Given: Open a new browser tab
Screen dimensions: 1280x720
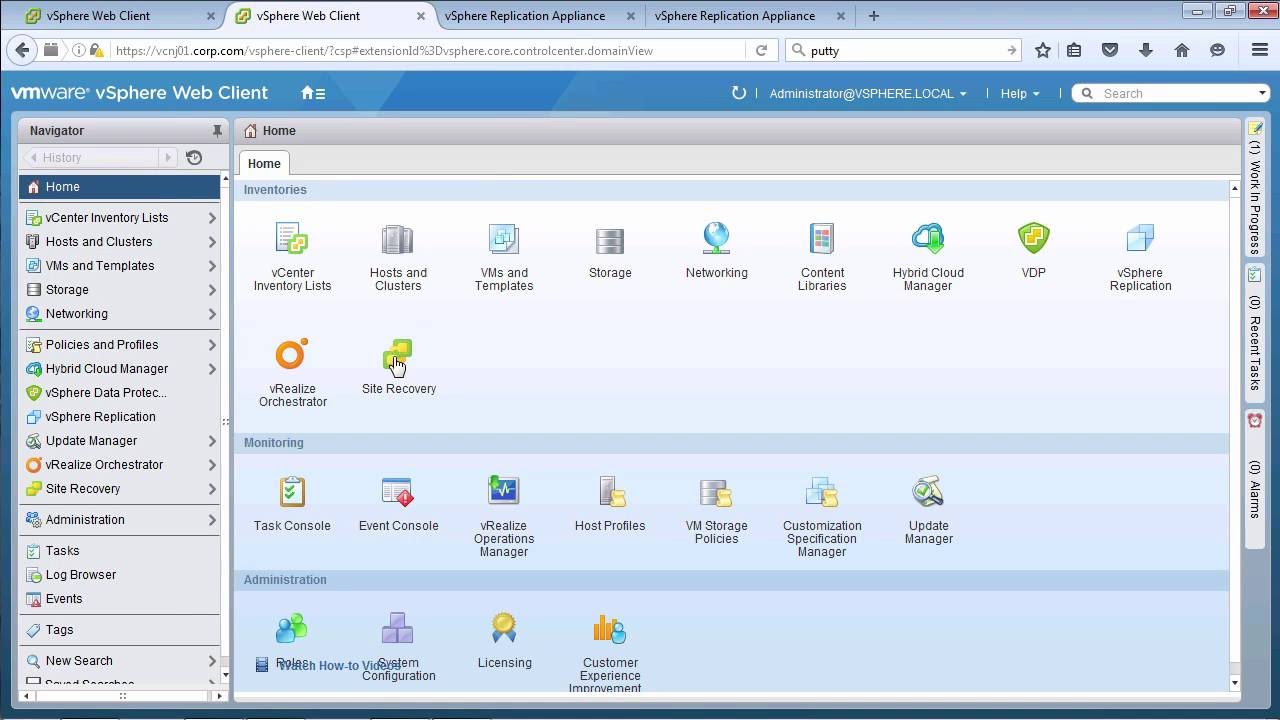Looking at the screenshot, I should [x=873, y=16].
